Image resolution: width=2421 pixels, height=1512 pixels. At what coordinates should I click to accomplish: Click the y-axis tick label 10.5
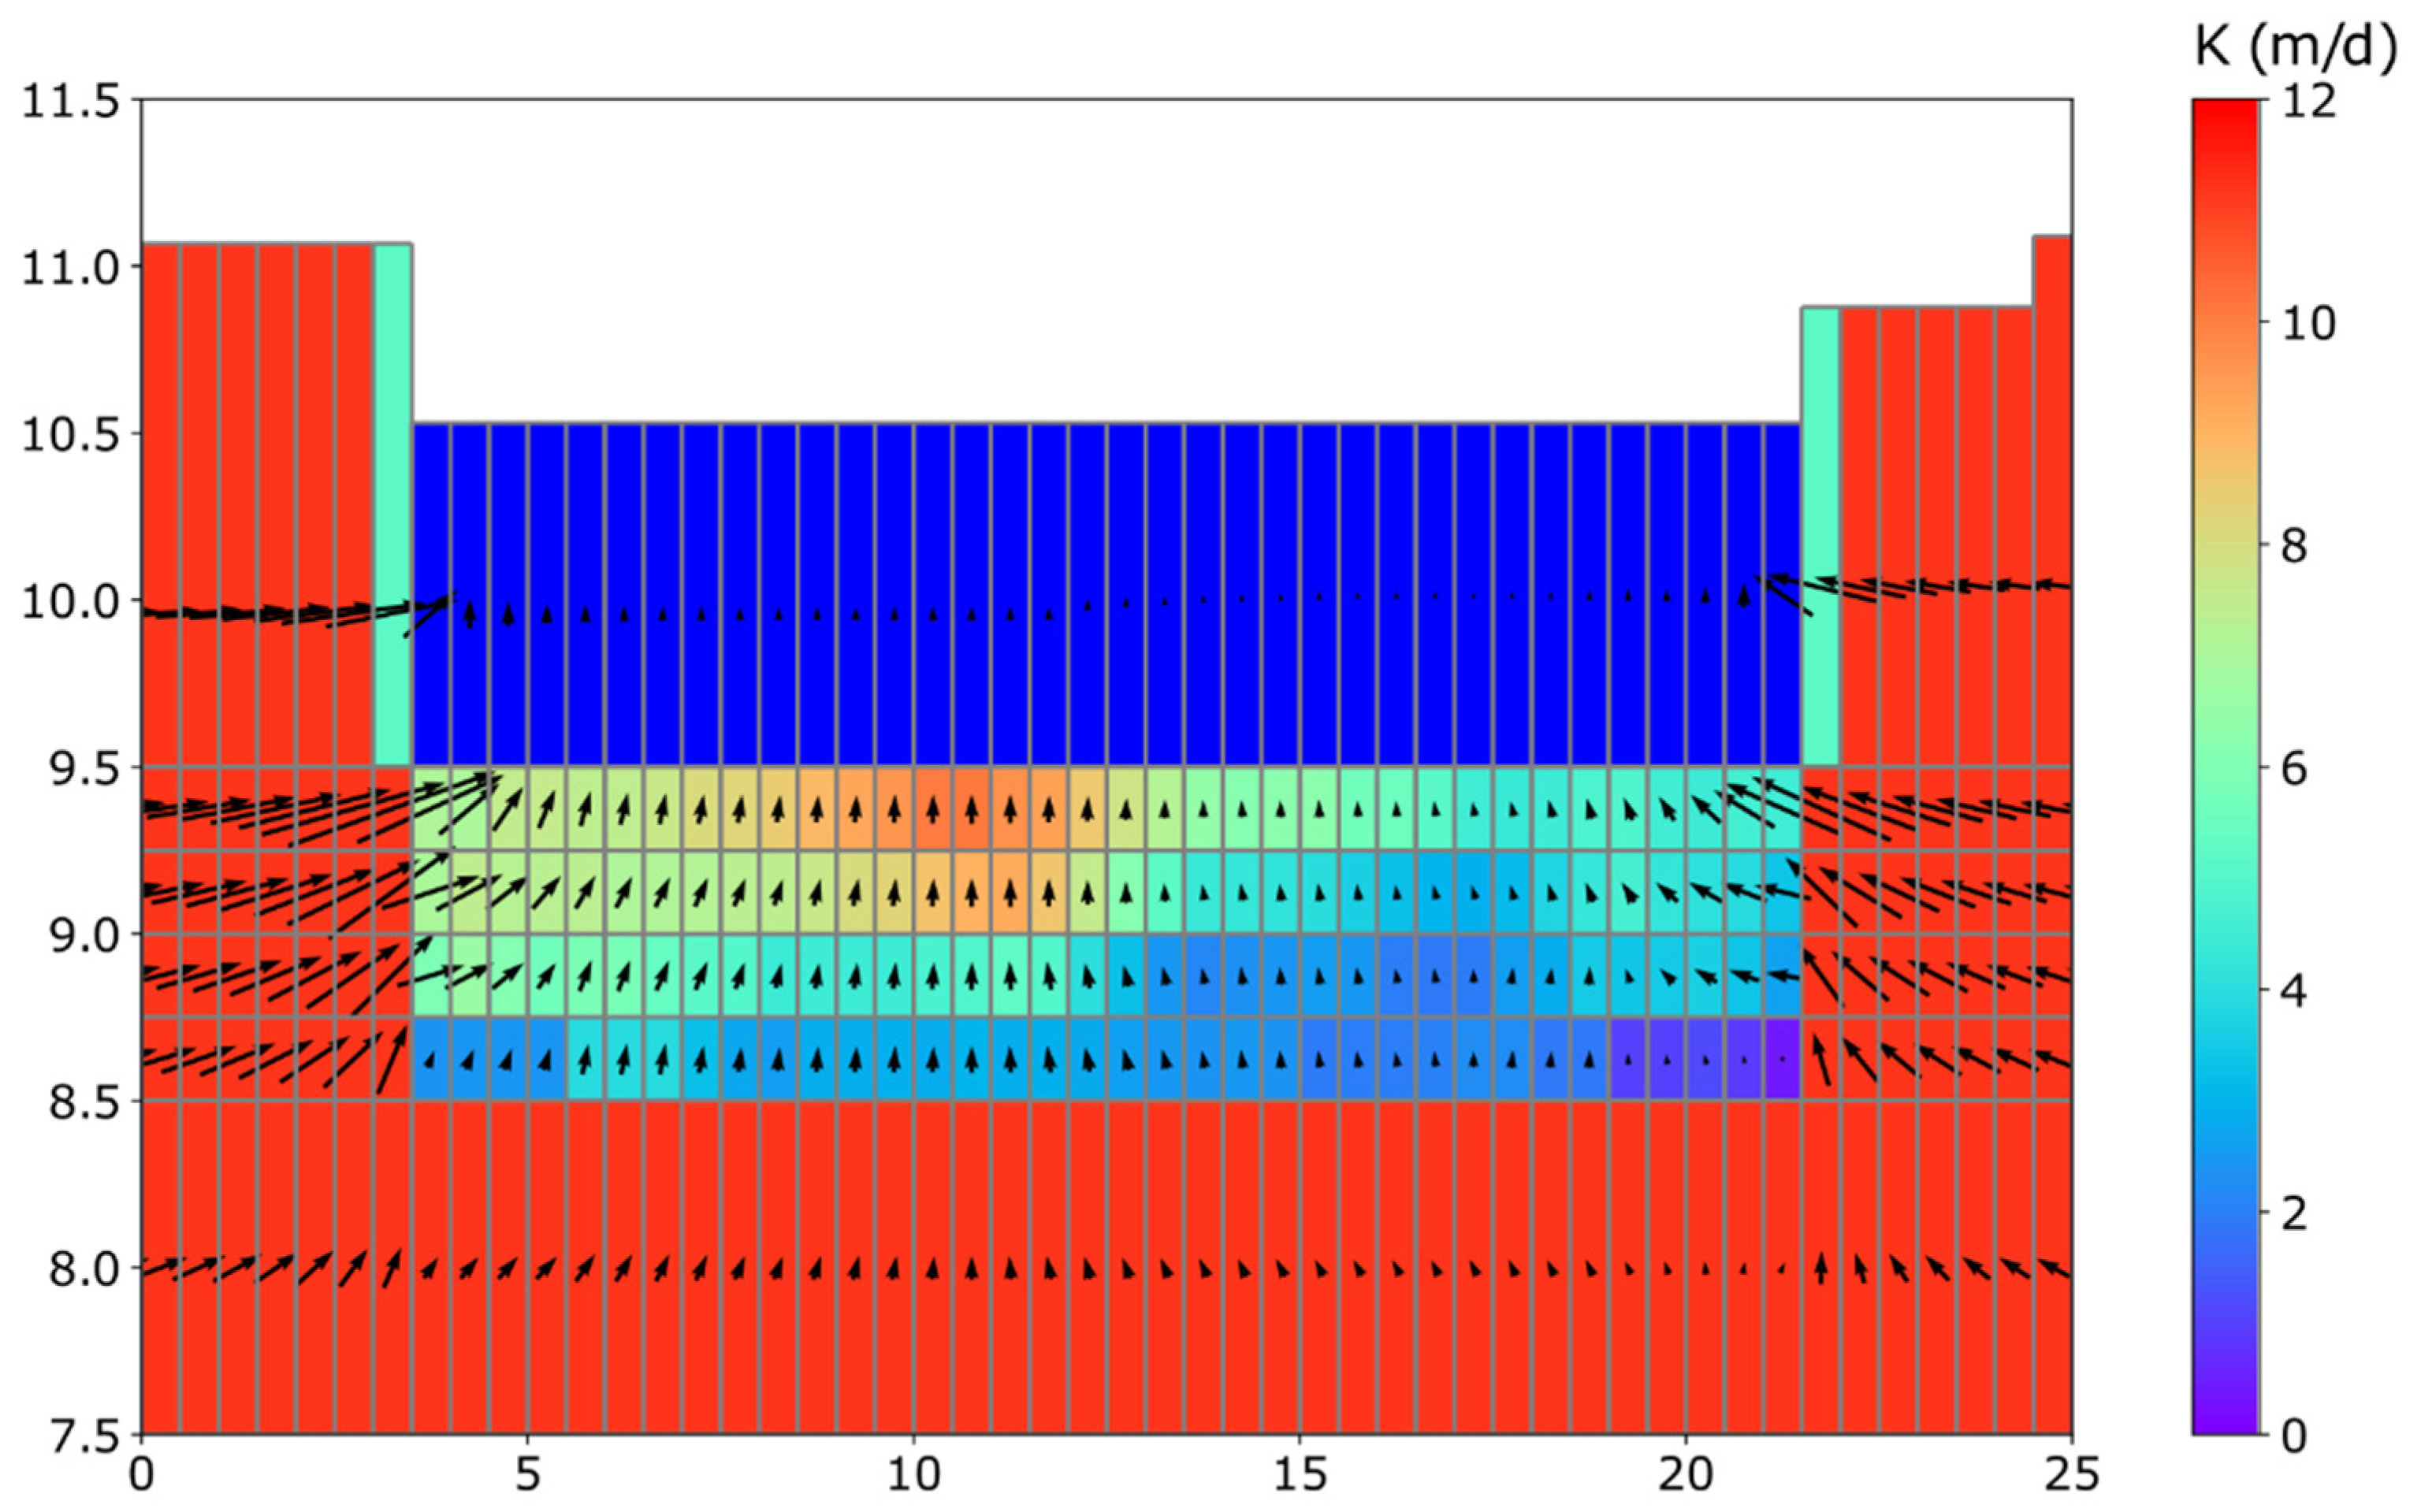pyautogui.click(x=69, y=435)
